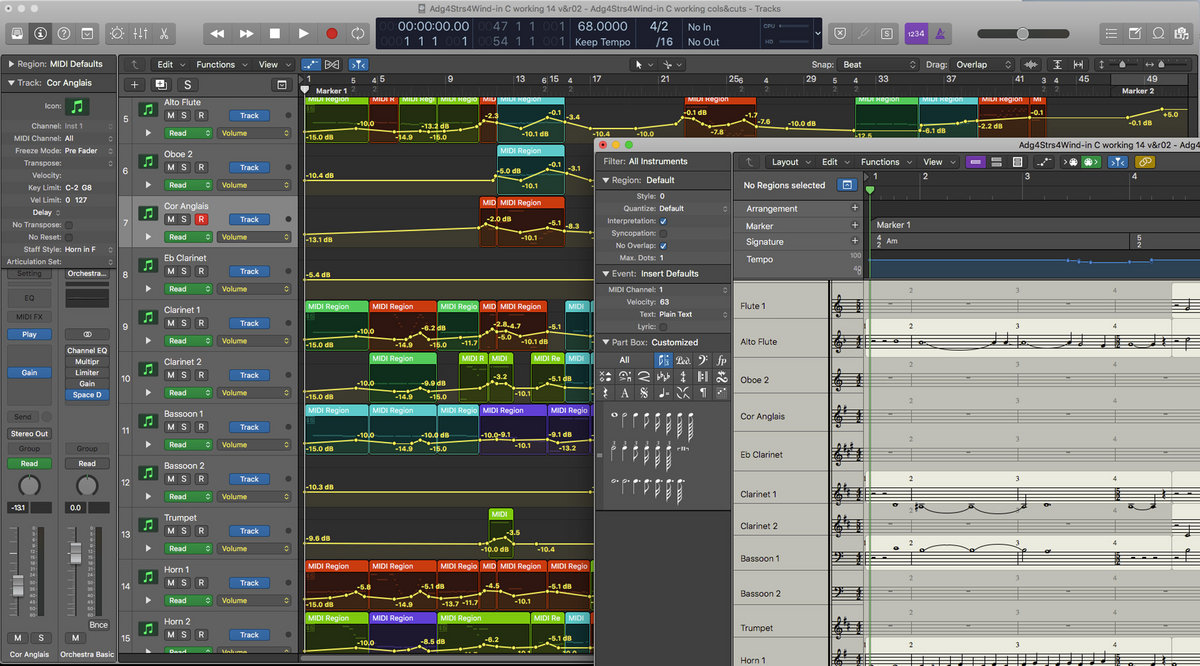Screen dimensions: 1200x666
Task: Mute the Oboe 2 track
Action: [x=170, y=167]
